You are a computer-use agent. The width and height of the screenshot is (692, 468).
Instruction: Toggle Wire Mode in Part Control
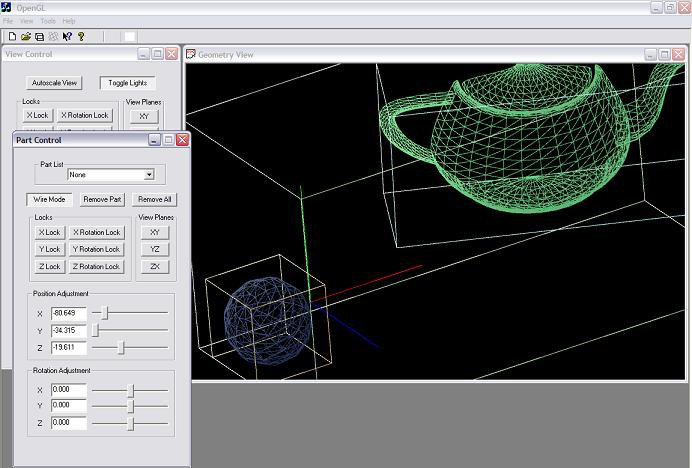(49, 199)
